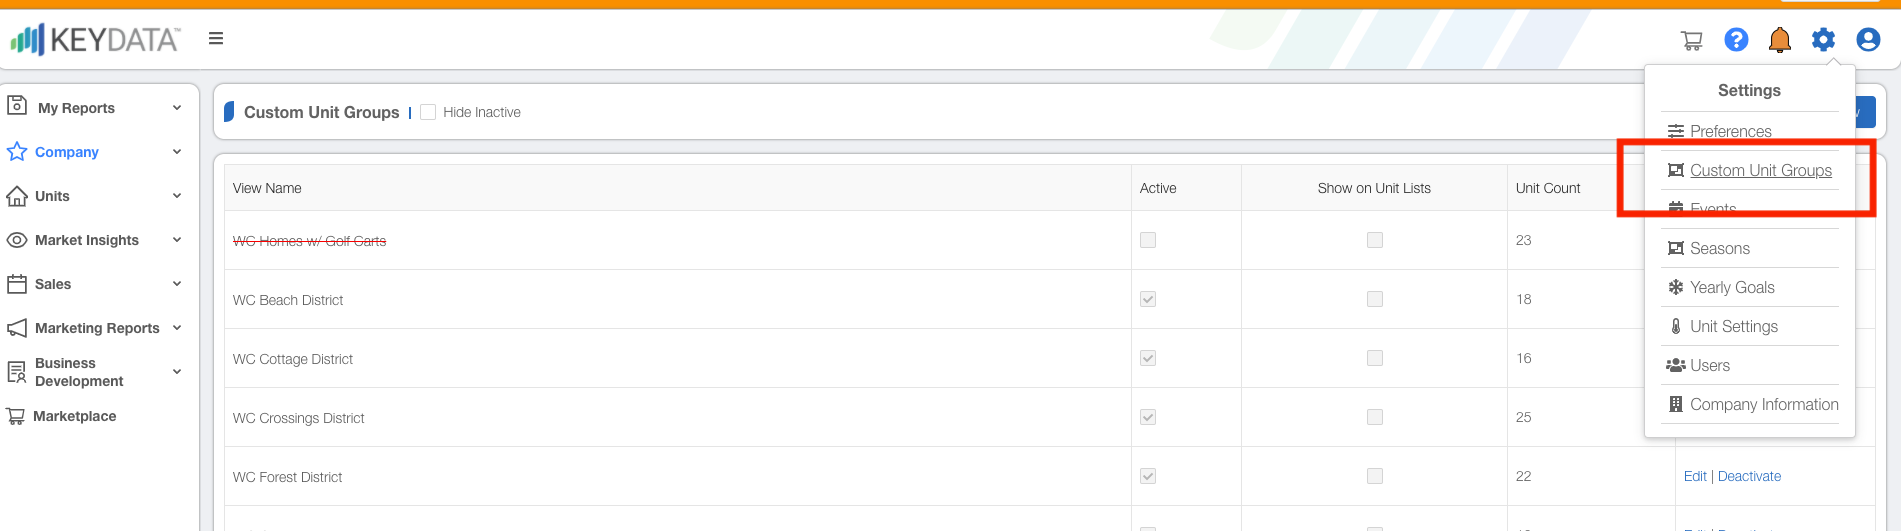This screenshot has width=1901, height=531.
Task: Click the Marketplace cart icon in sidebar
Action: 16,416
